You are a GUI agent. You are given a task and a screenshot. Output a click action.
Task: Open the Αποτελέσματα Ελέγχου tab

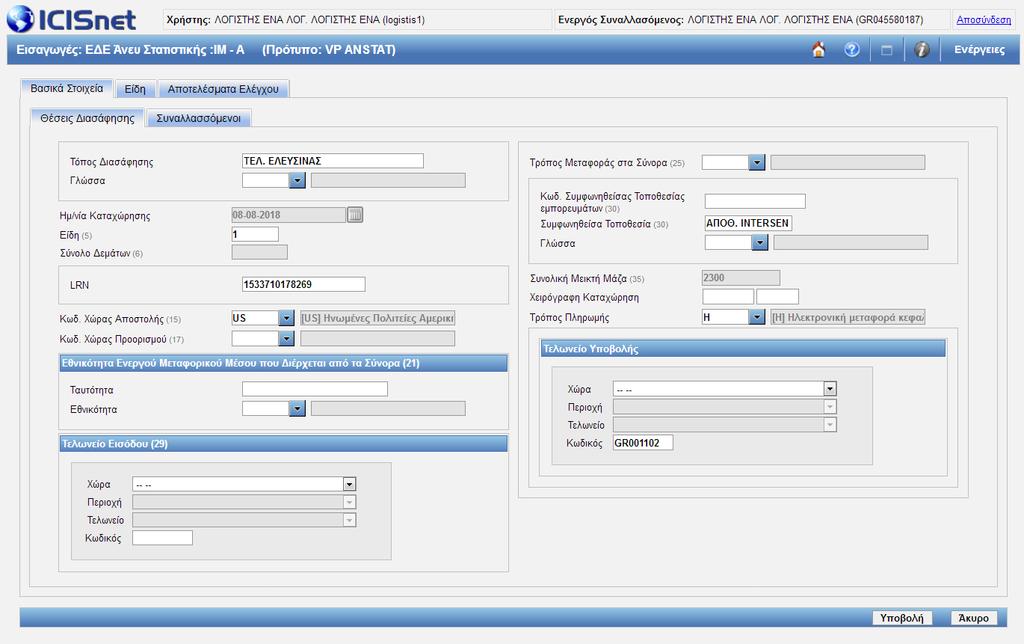[x=223, y=89]
